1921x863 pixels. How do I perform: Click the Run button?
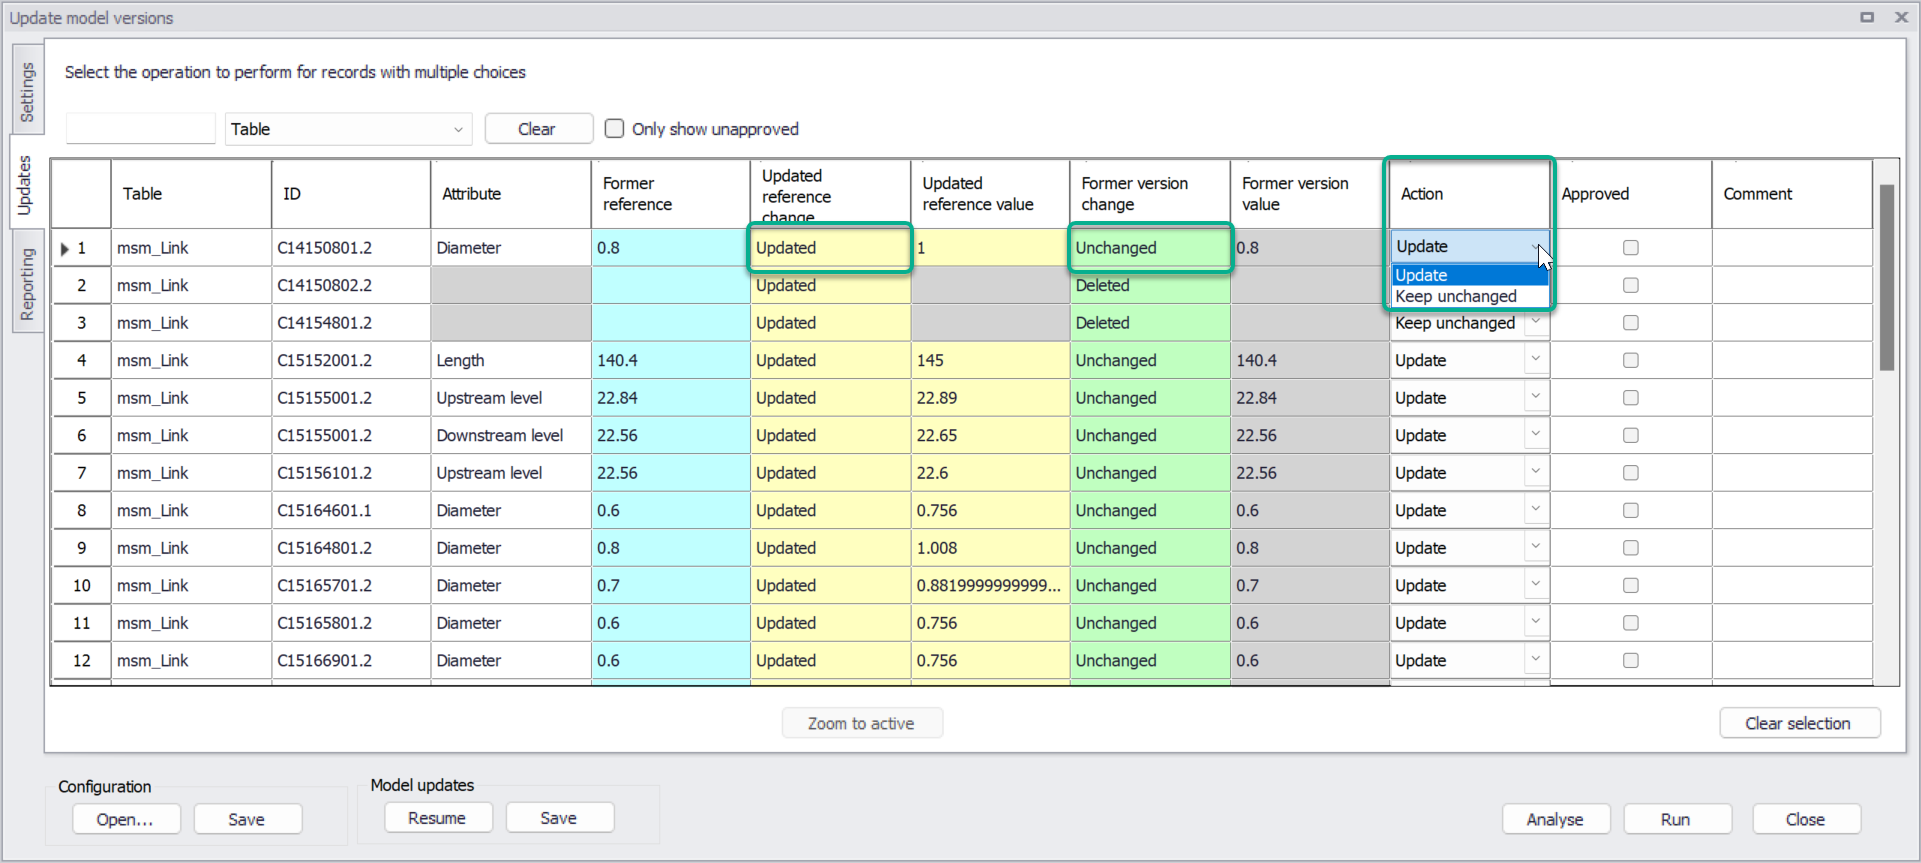(1677, 819)
